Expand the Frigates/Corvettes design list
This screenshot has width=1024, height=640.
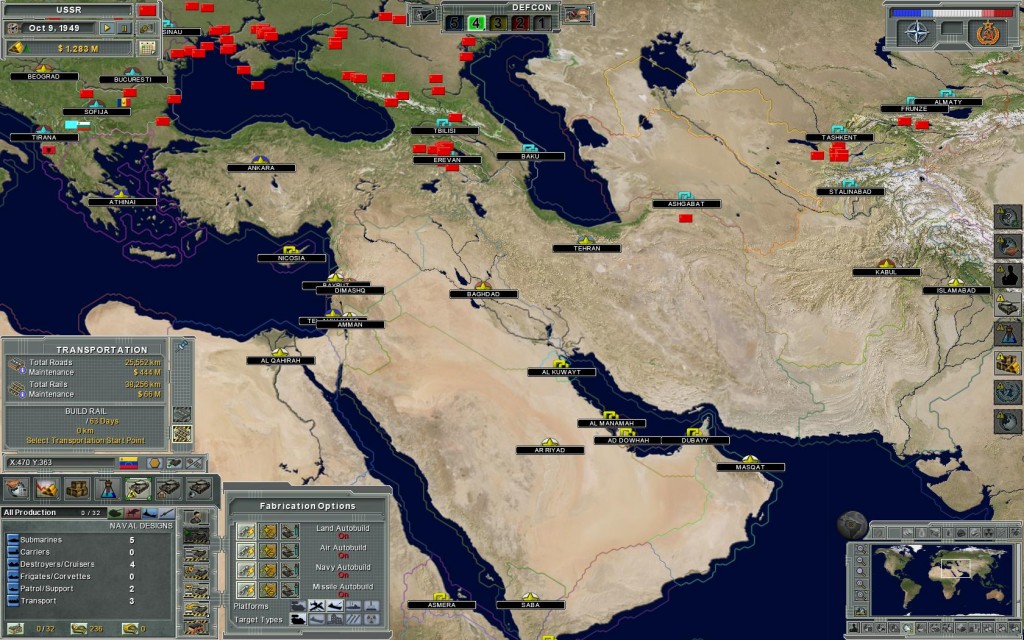point(12,577)
